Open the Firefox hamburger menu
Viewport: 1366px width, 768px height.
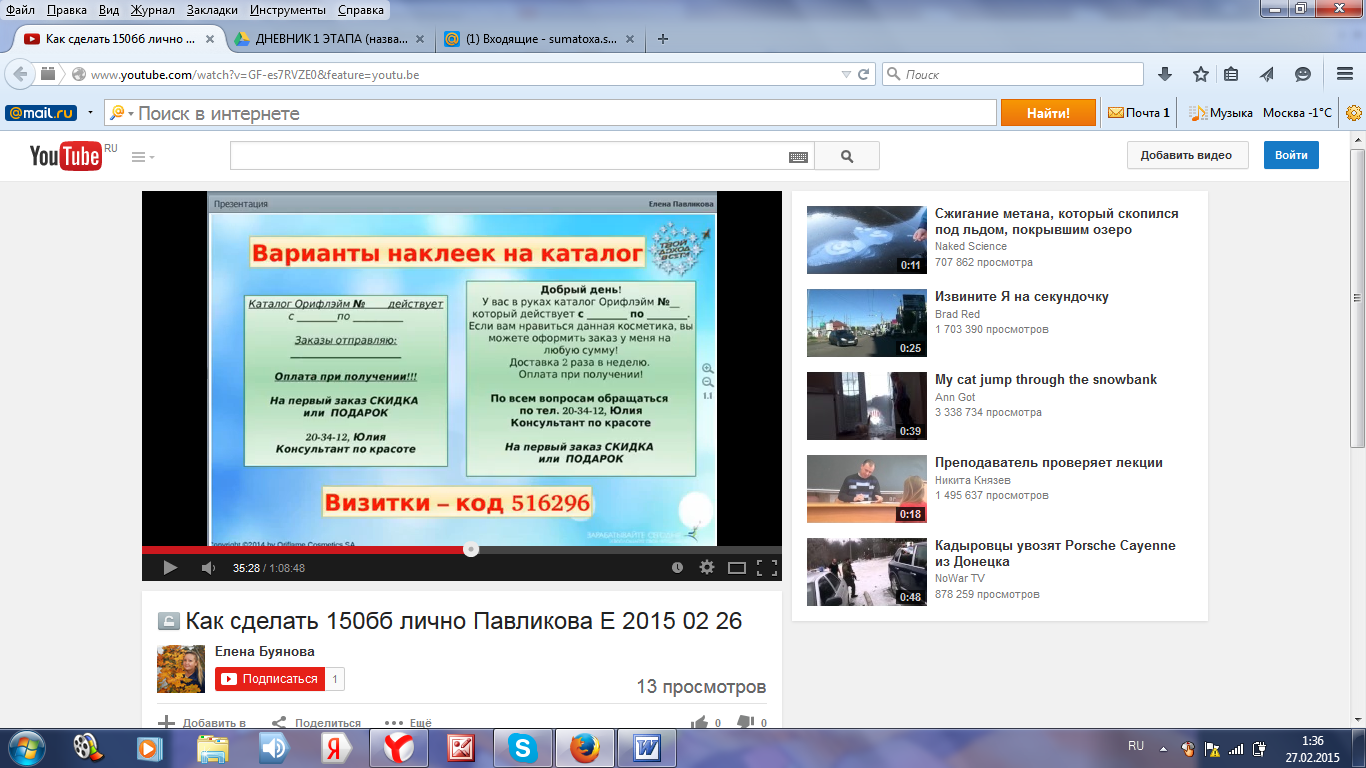pos(1345,74)
